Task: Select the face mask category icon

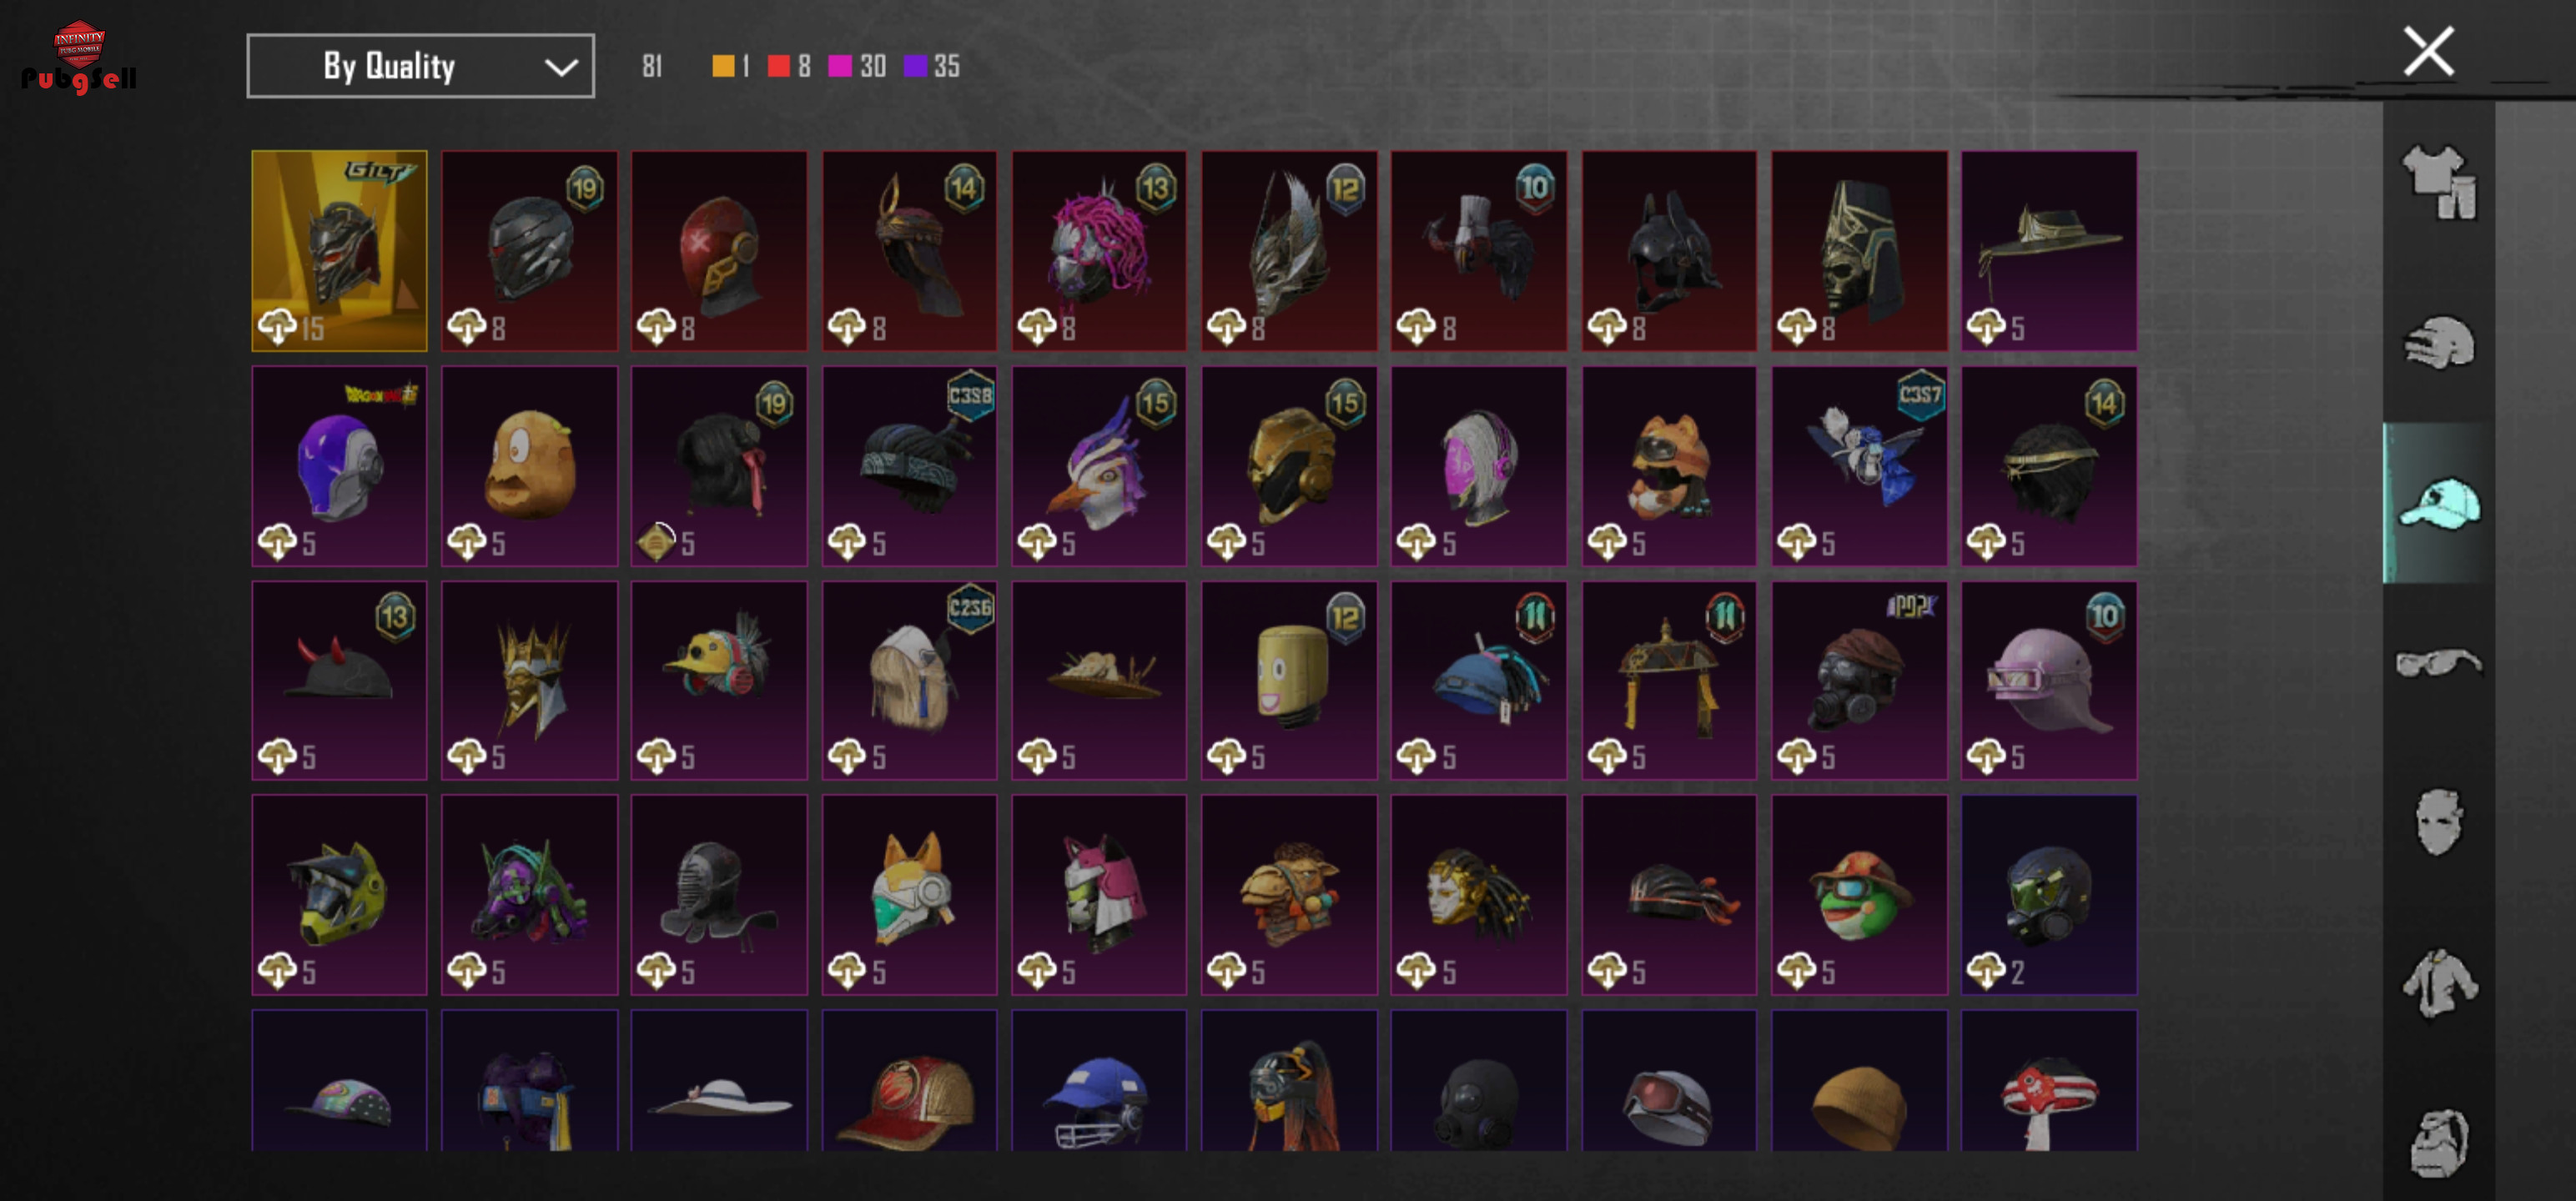Action: [2439, 822]
